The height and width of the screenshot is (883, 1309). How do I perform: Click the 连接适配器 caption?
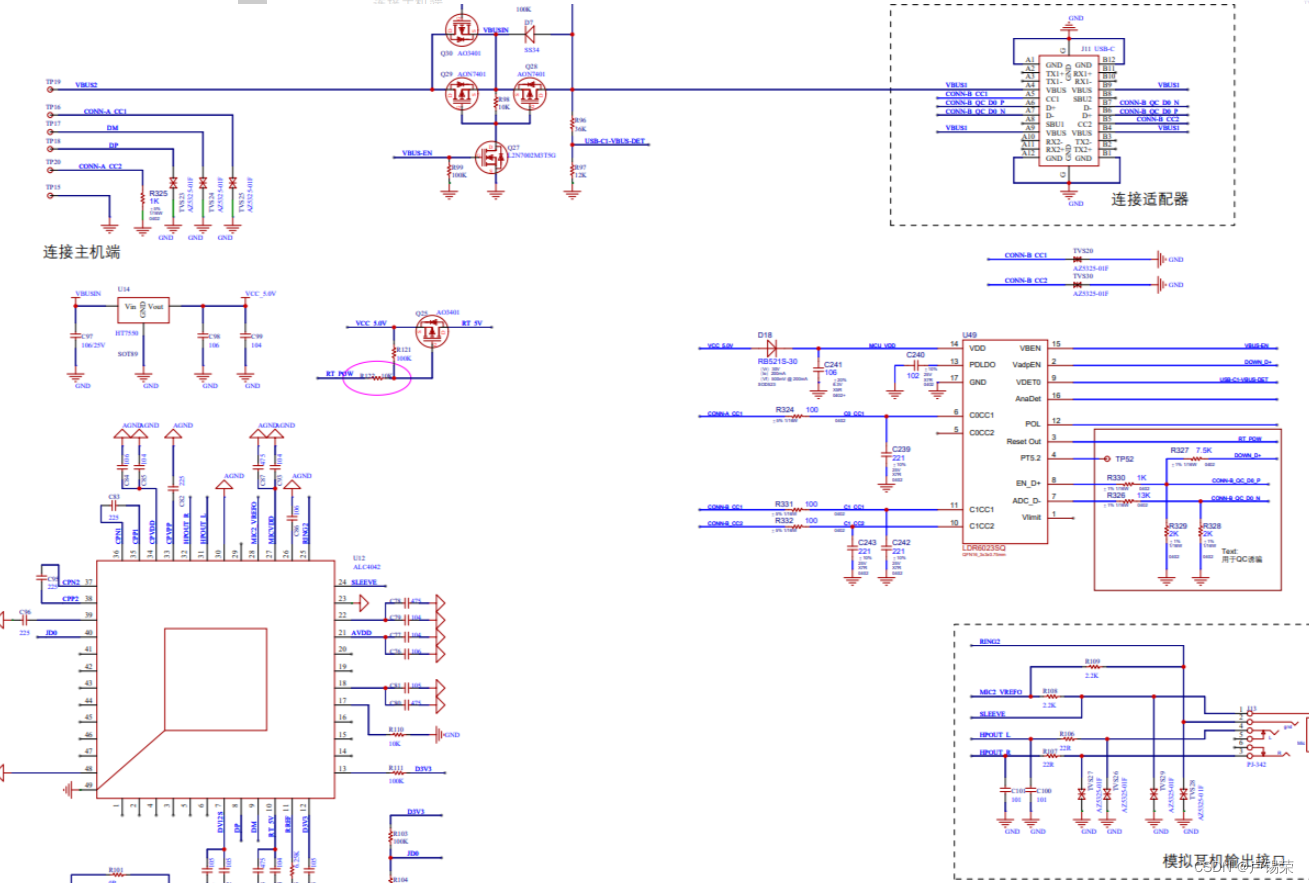pos(1150,199)
